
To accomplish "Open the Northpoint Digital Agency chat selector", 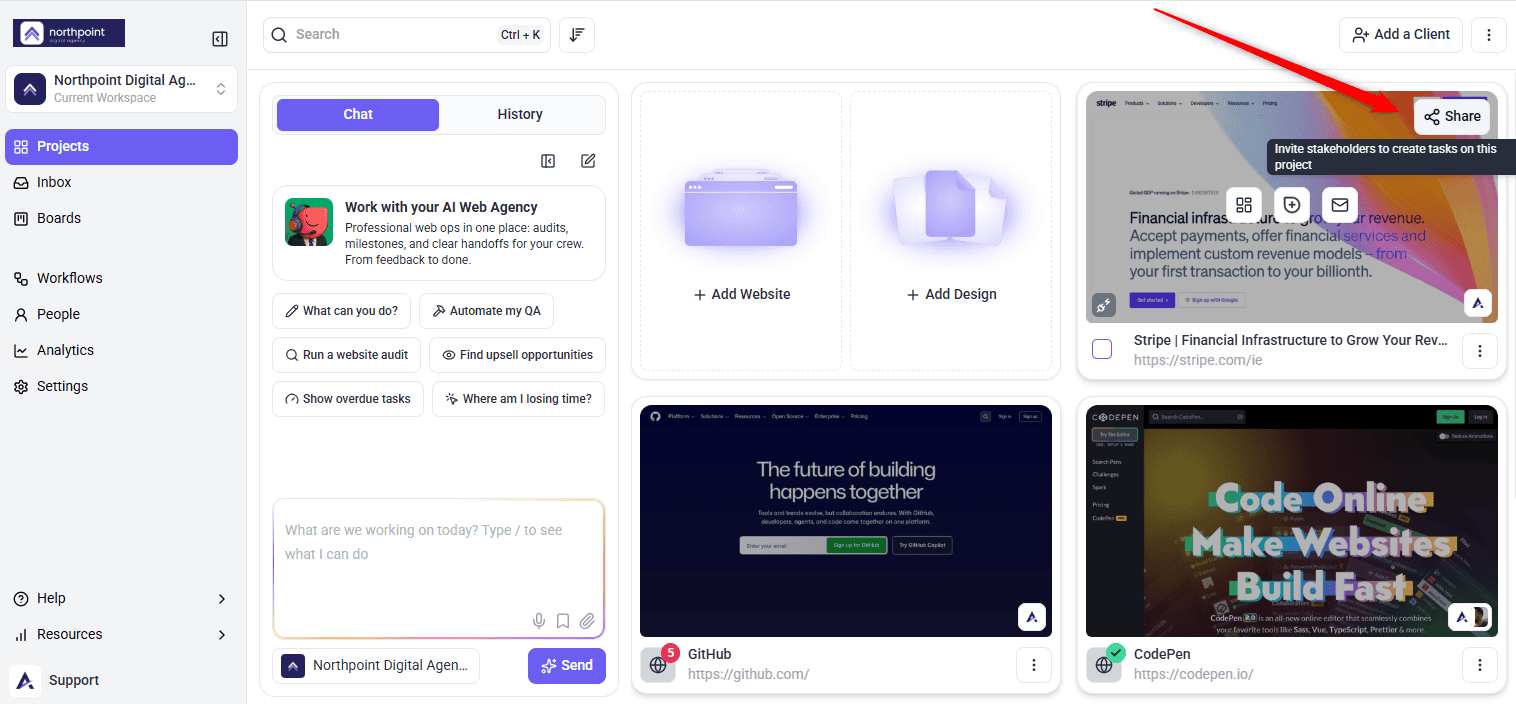I will [x=376, y=665].
